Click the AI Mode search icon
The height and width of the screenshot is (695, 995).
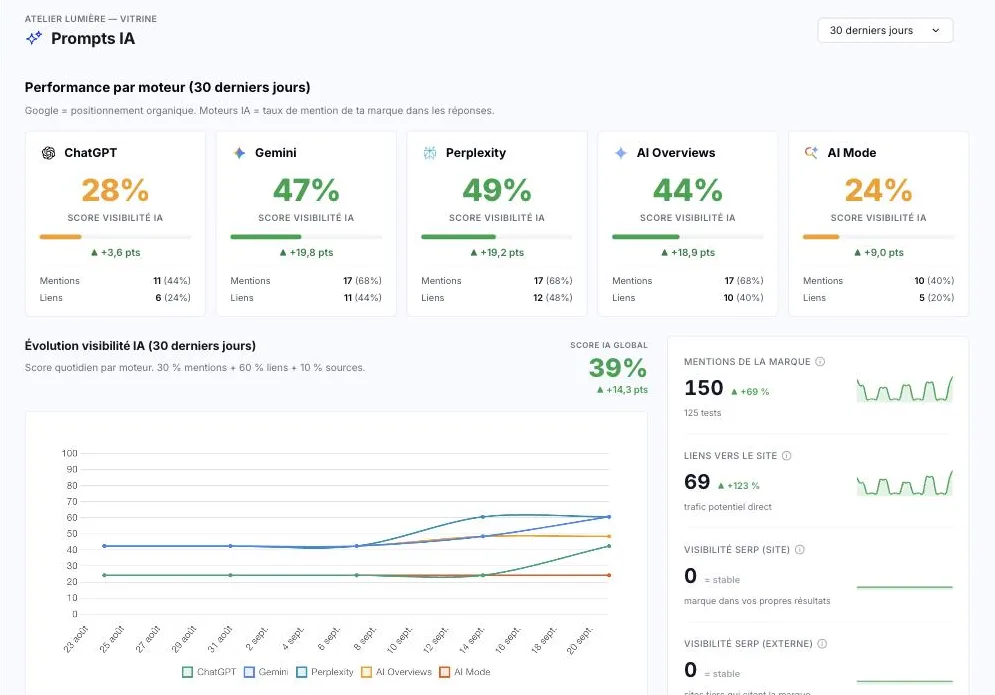[811, 153]
